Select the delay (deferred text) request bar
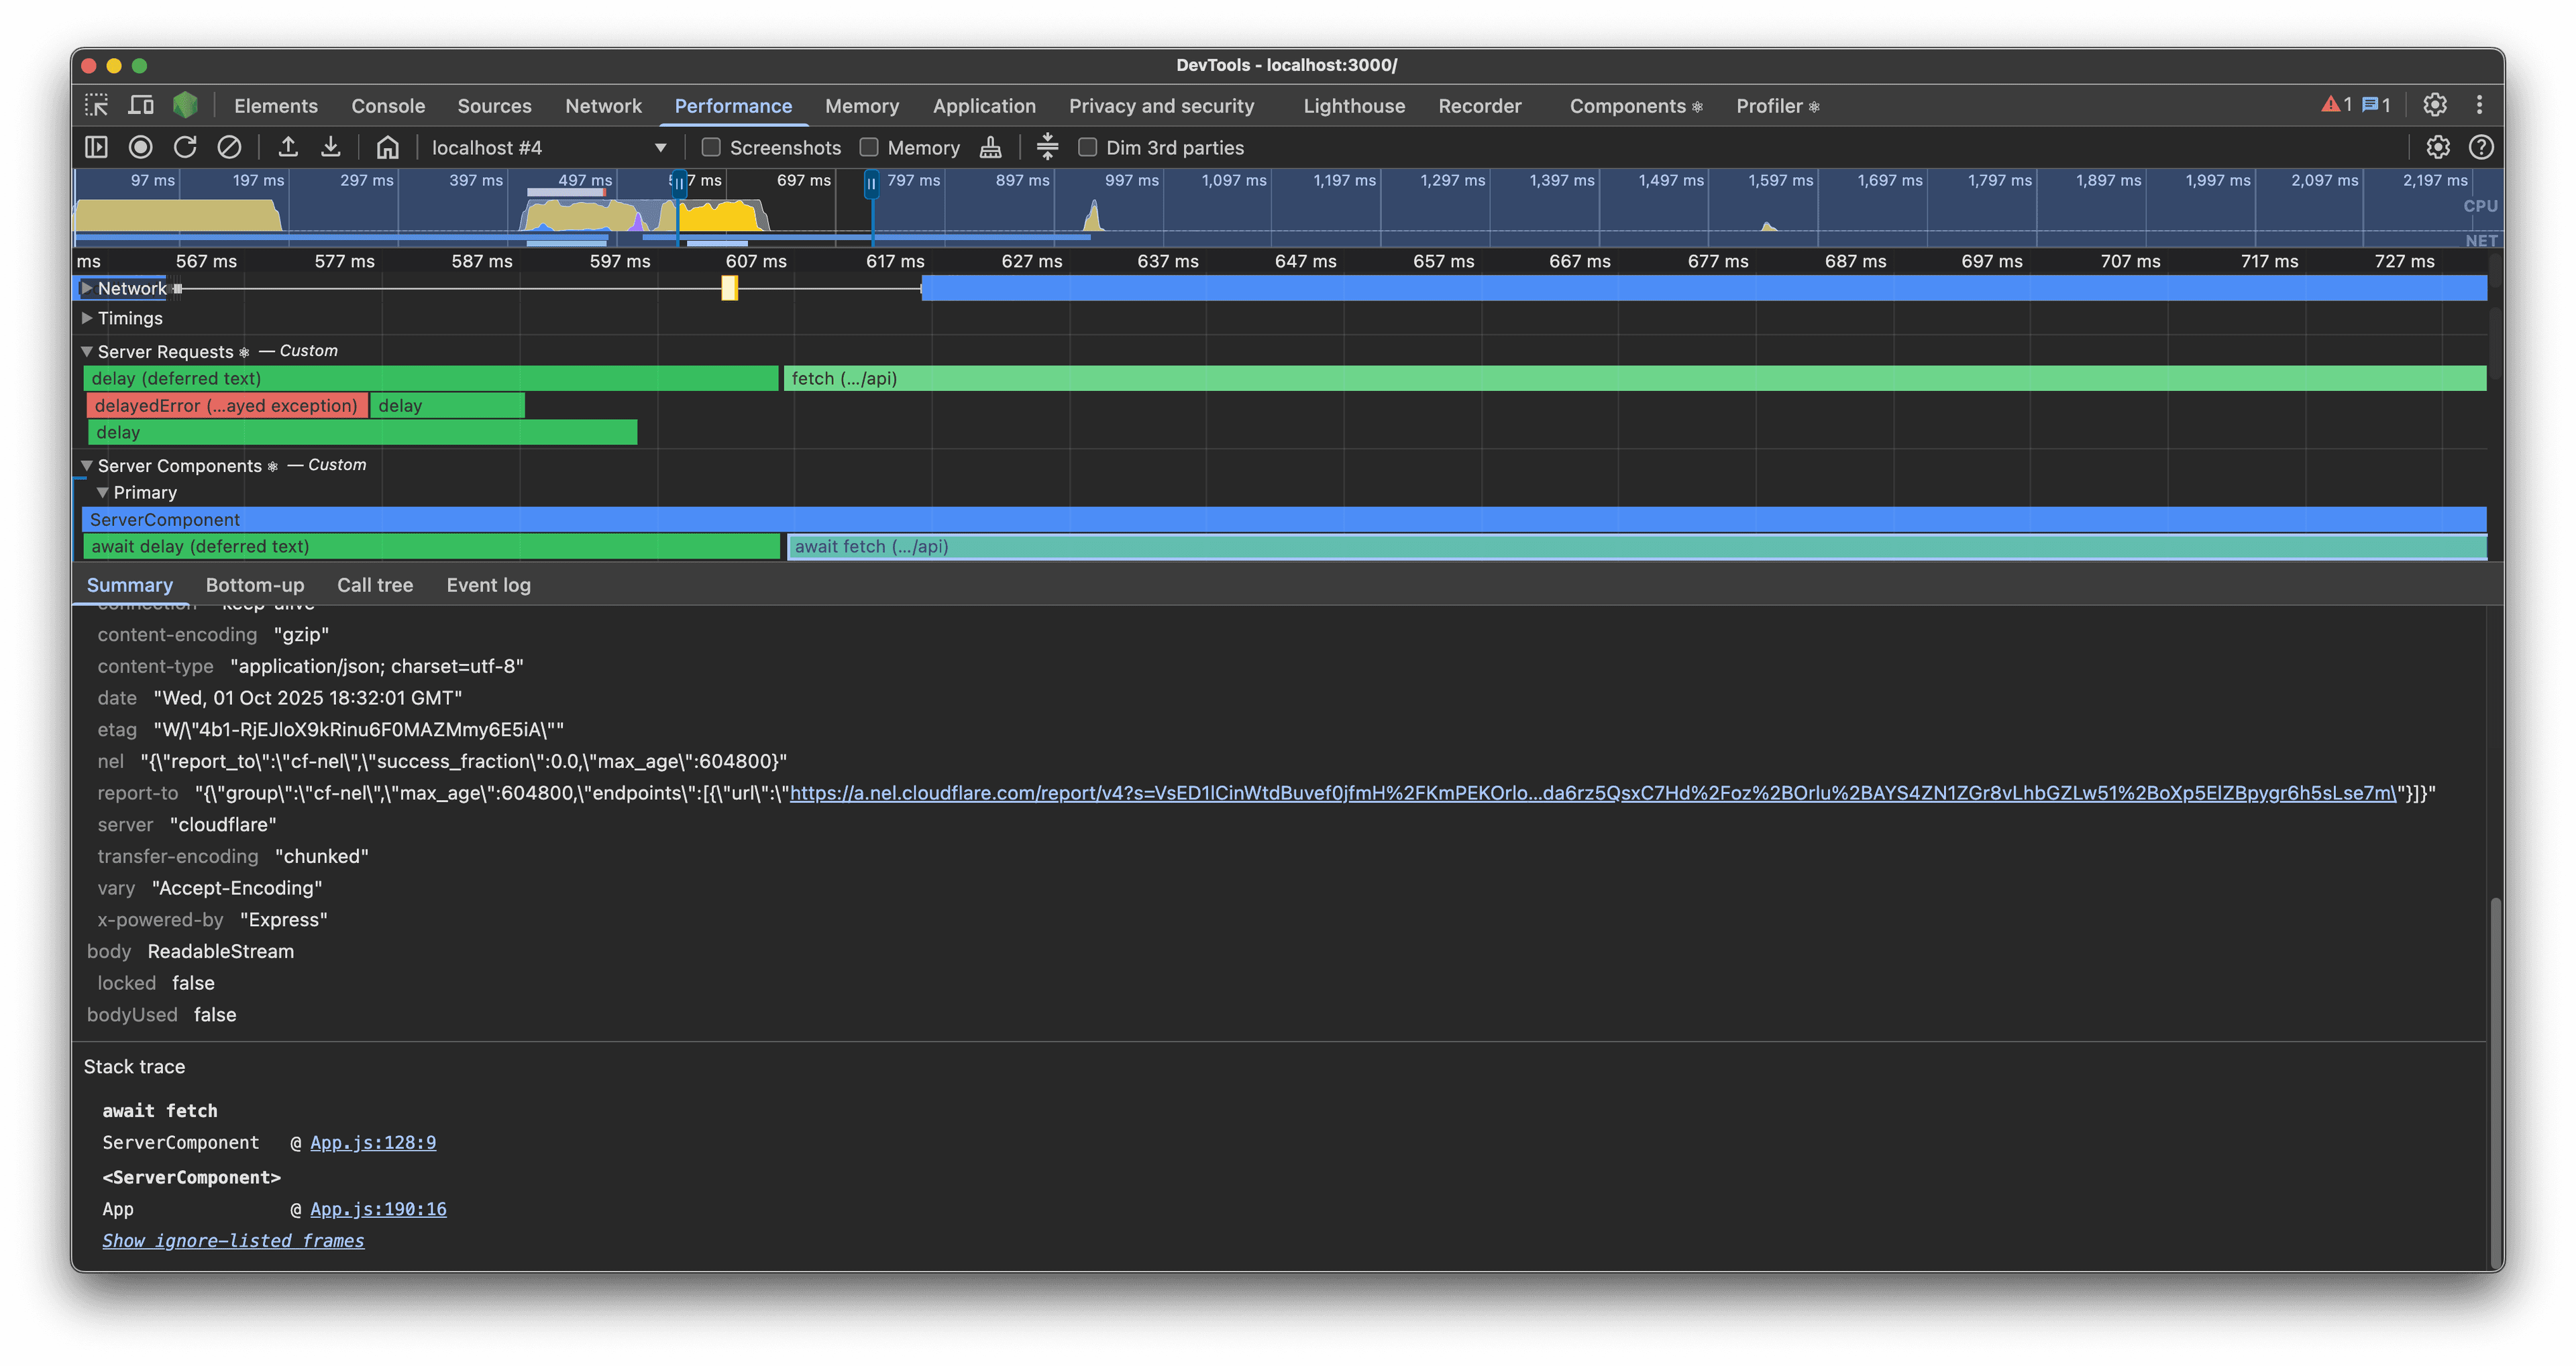The image size is (2576, 1366). (x=431, y=378)
